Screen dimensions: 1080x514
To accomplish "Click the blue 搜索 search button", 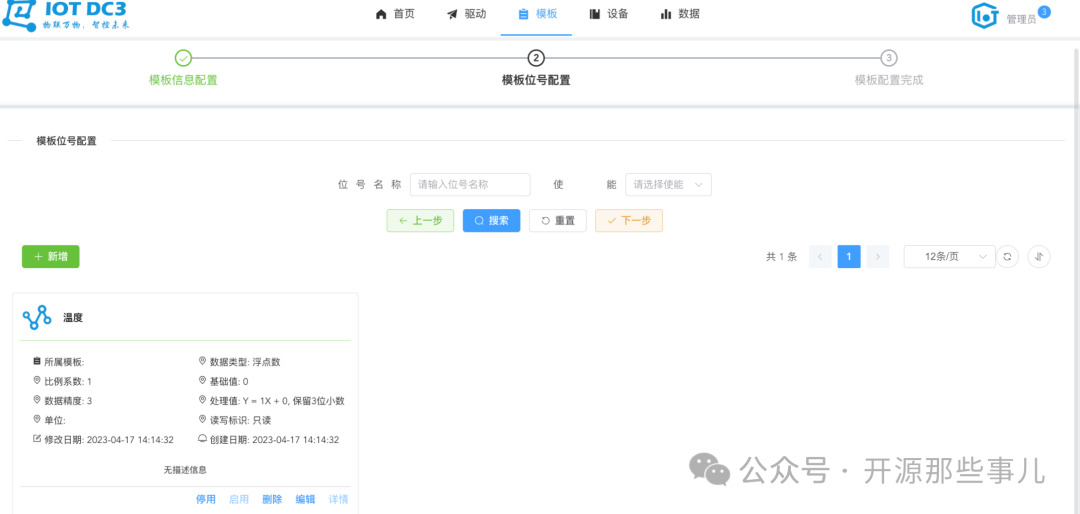I will coord(491,220).
